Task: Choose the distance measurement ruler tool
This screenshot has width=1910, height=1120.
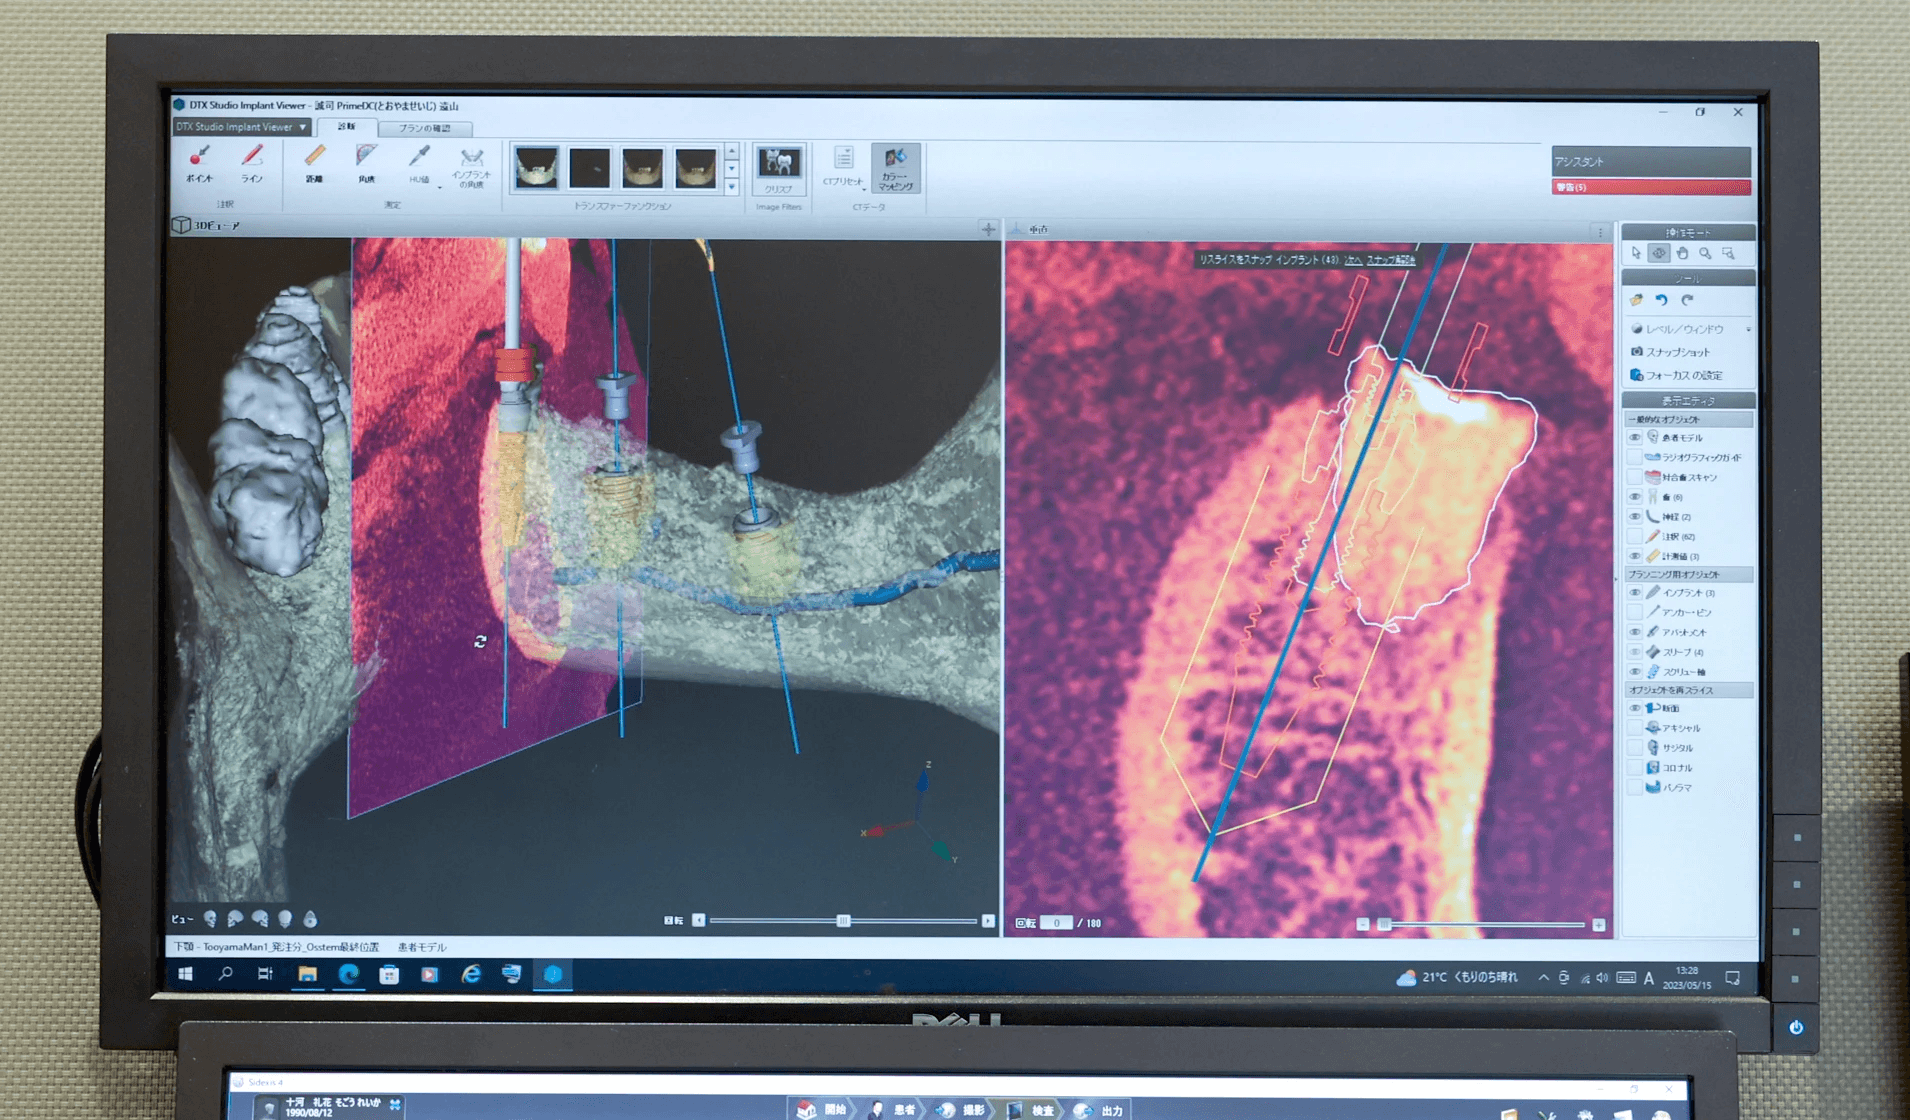Action: [x=314, y=164]
